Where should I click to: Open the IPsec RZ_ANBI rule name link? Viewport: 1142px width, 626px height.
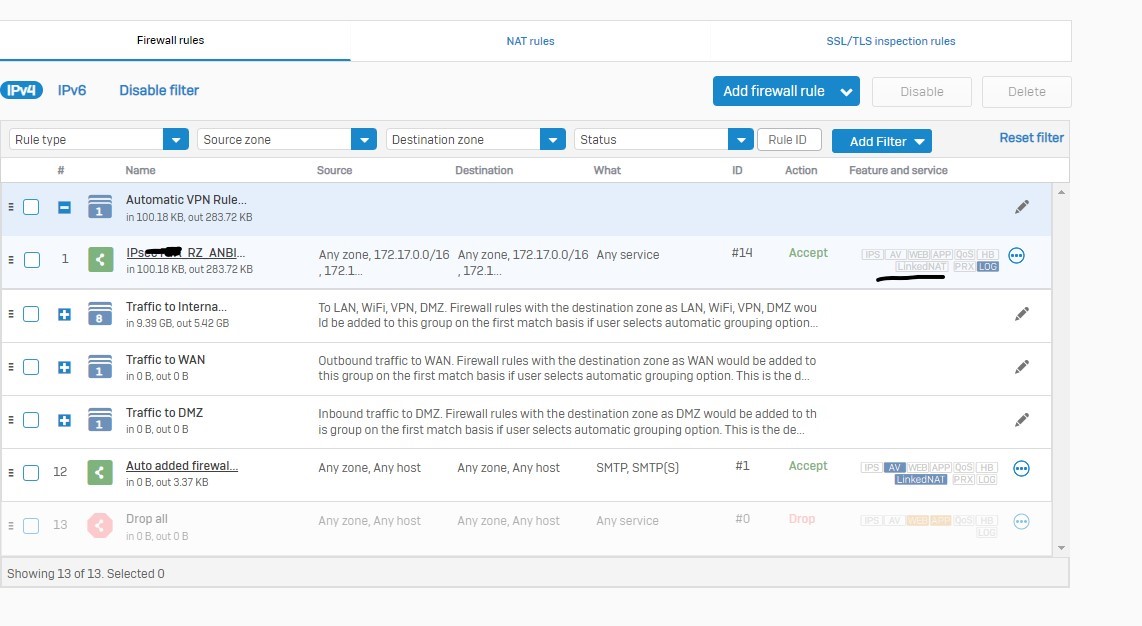pos(186,253)
